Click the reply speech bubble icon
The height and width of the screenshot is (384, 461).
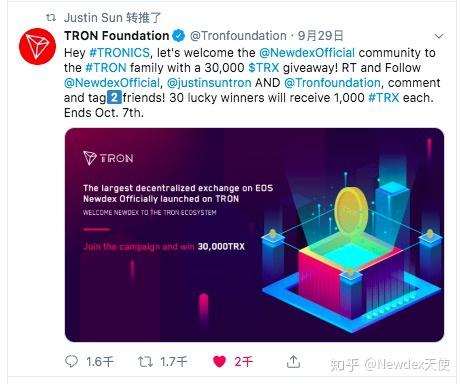tap(71, 361)
